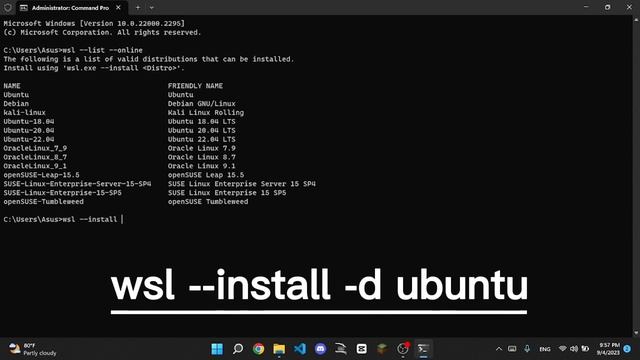Open the Windows Start menu
The width and height of the screenshot is (640, 360).
pos(217,349)
